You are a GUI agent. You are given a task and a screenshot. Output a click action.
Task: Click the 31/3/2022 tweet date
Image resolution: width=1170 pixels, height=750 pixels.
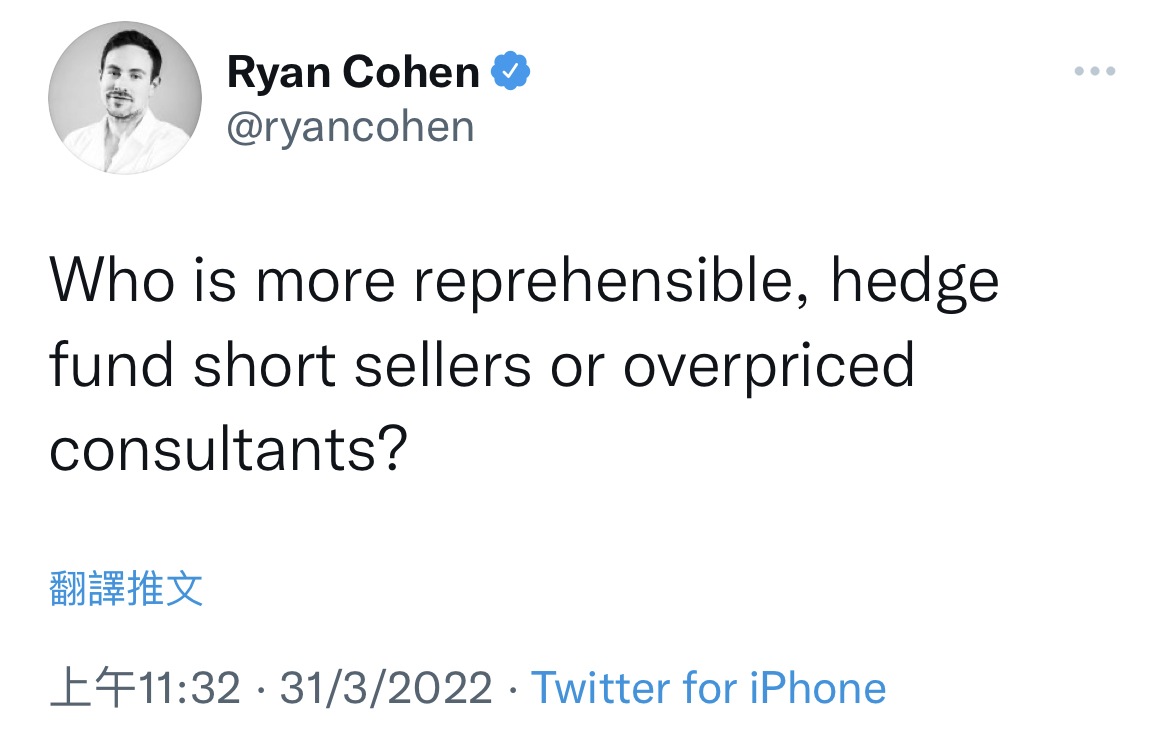coord(386,687)
